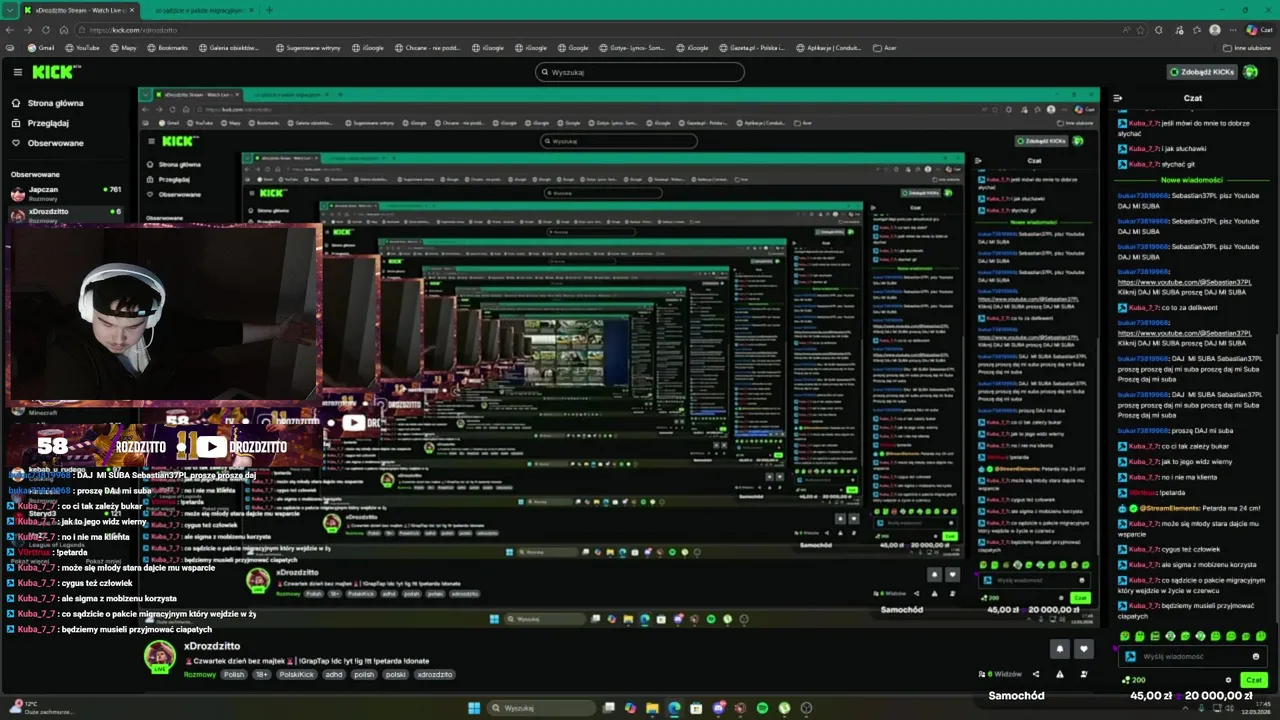Select followed channel xDrozdzitto in sidebar
The height and width of the screenshot is (720, 1280).
tap(66, 213)
